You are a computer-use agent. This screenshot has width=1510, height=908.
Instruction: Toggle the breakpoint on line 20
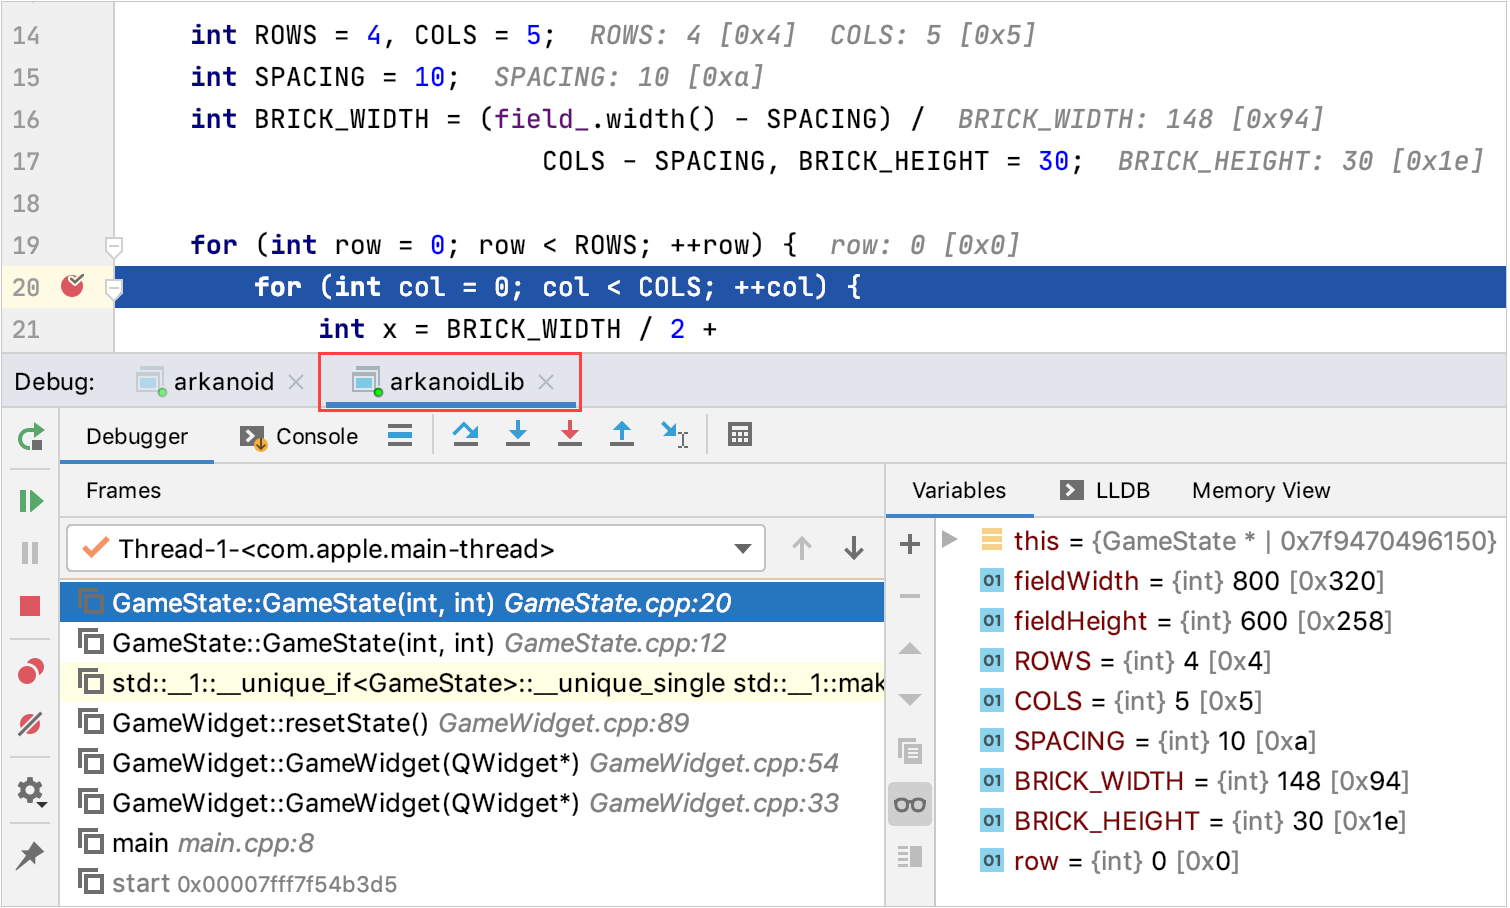[x=73, y=286]
